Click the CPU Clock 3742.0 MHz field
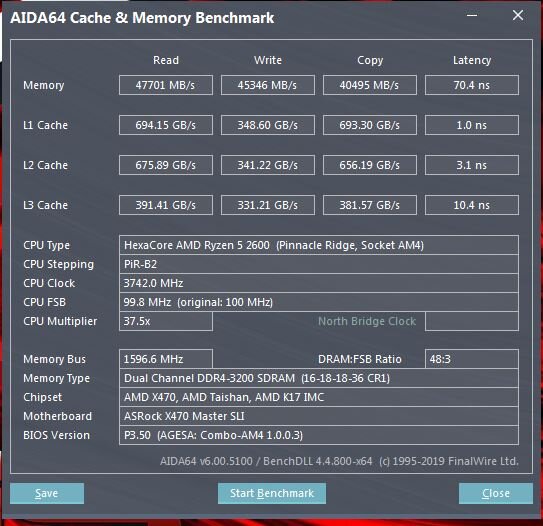The image size is (543, 526). (x=319, y=283)
